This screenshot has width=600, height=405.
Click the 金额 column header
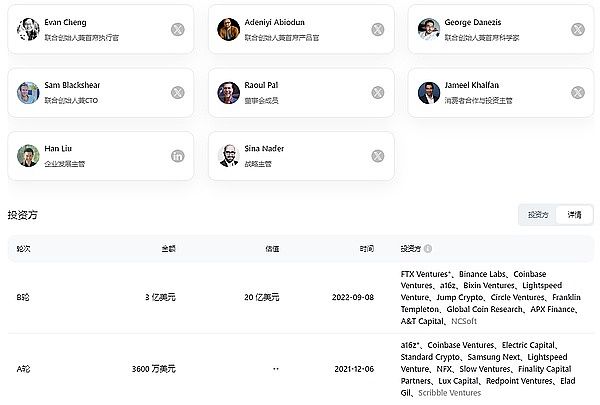point(169,248)
